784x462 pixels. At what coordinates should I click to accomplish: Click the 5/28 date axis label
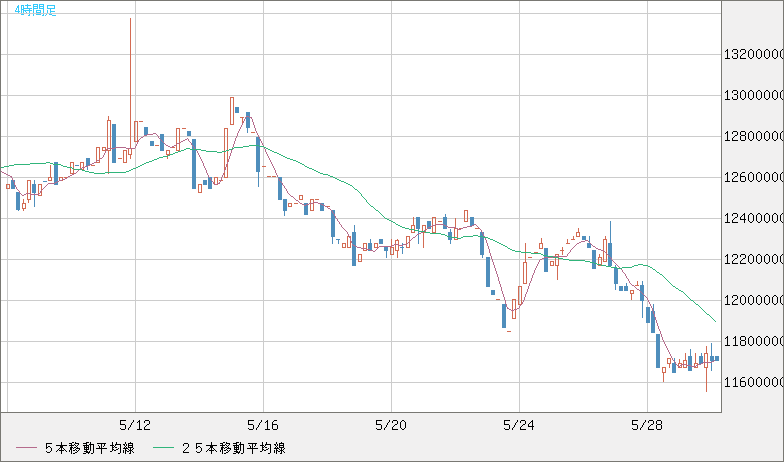point(647,426)
